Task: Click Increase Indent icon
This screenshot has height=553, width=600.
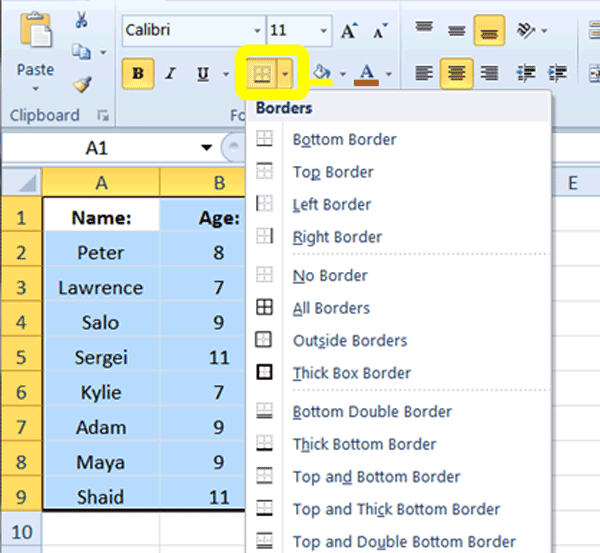Action: pos(557,73)
